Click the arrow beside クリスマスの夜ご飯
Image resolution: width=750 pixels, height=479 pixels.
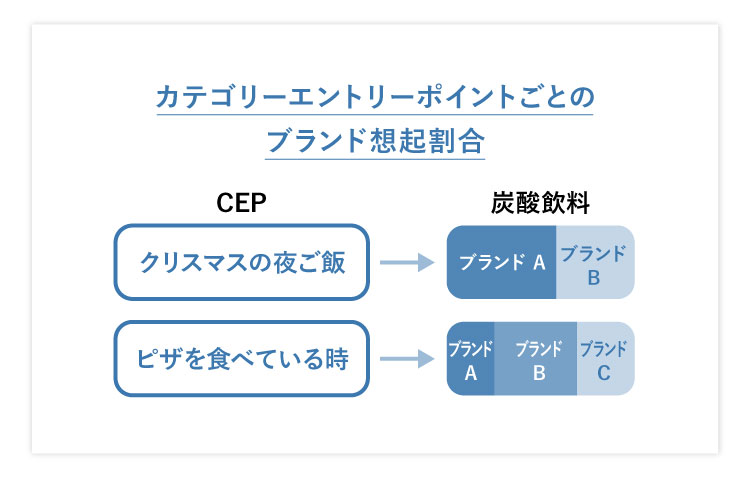(407, 262)
